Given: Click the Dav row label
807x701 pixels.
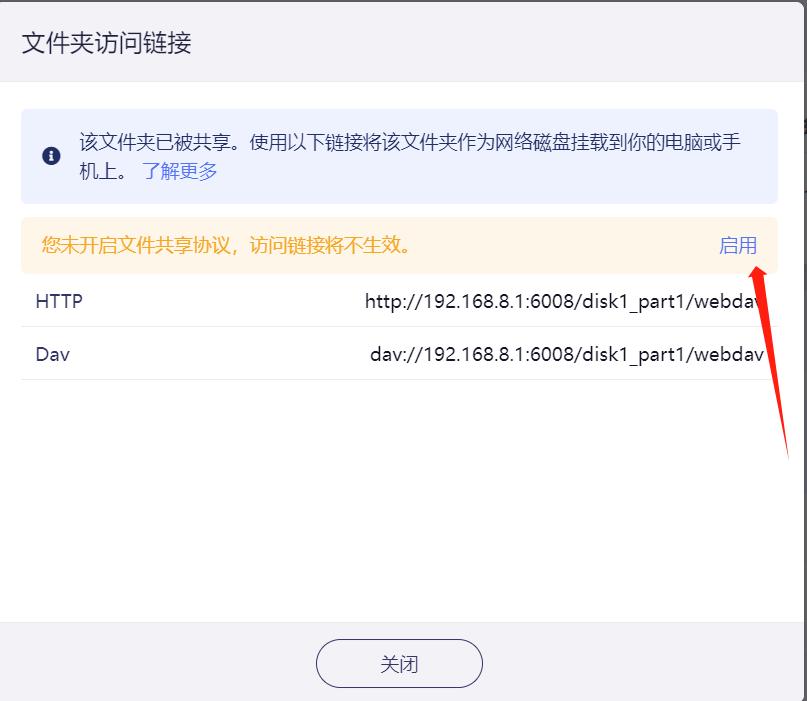Looking at the screenshot, I should [53, 355].
